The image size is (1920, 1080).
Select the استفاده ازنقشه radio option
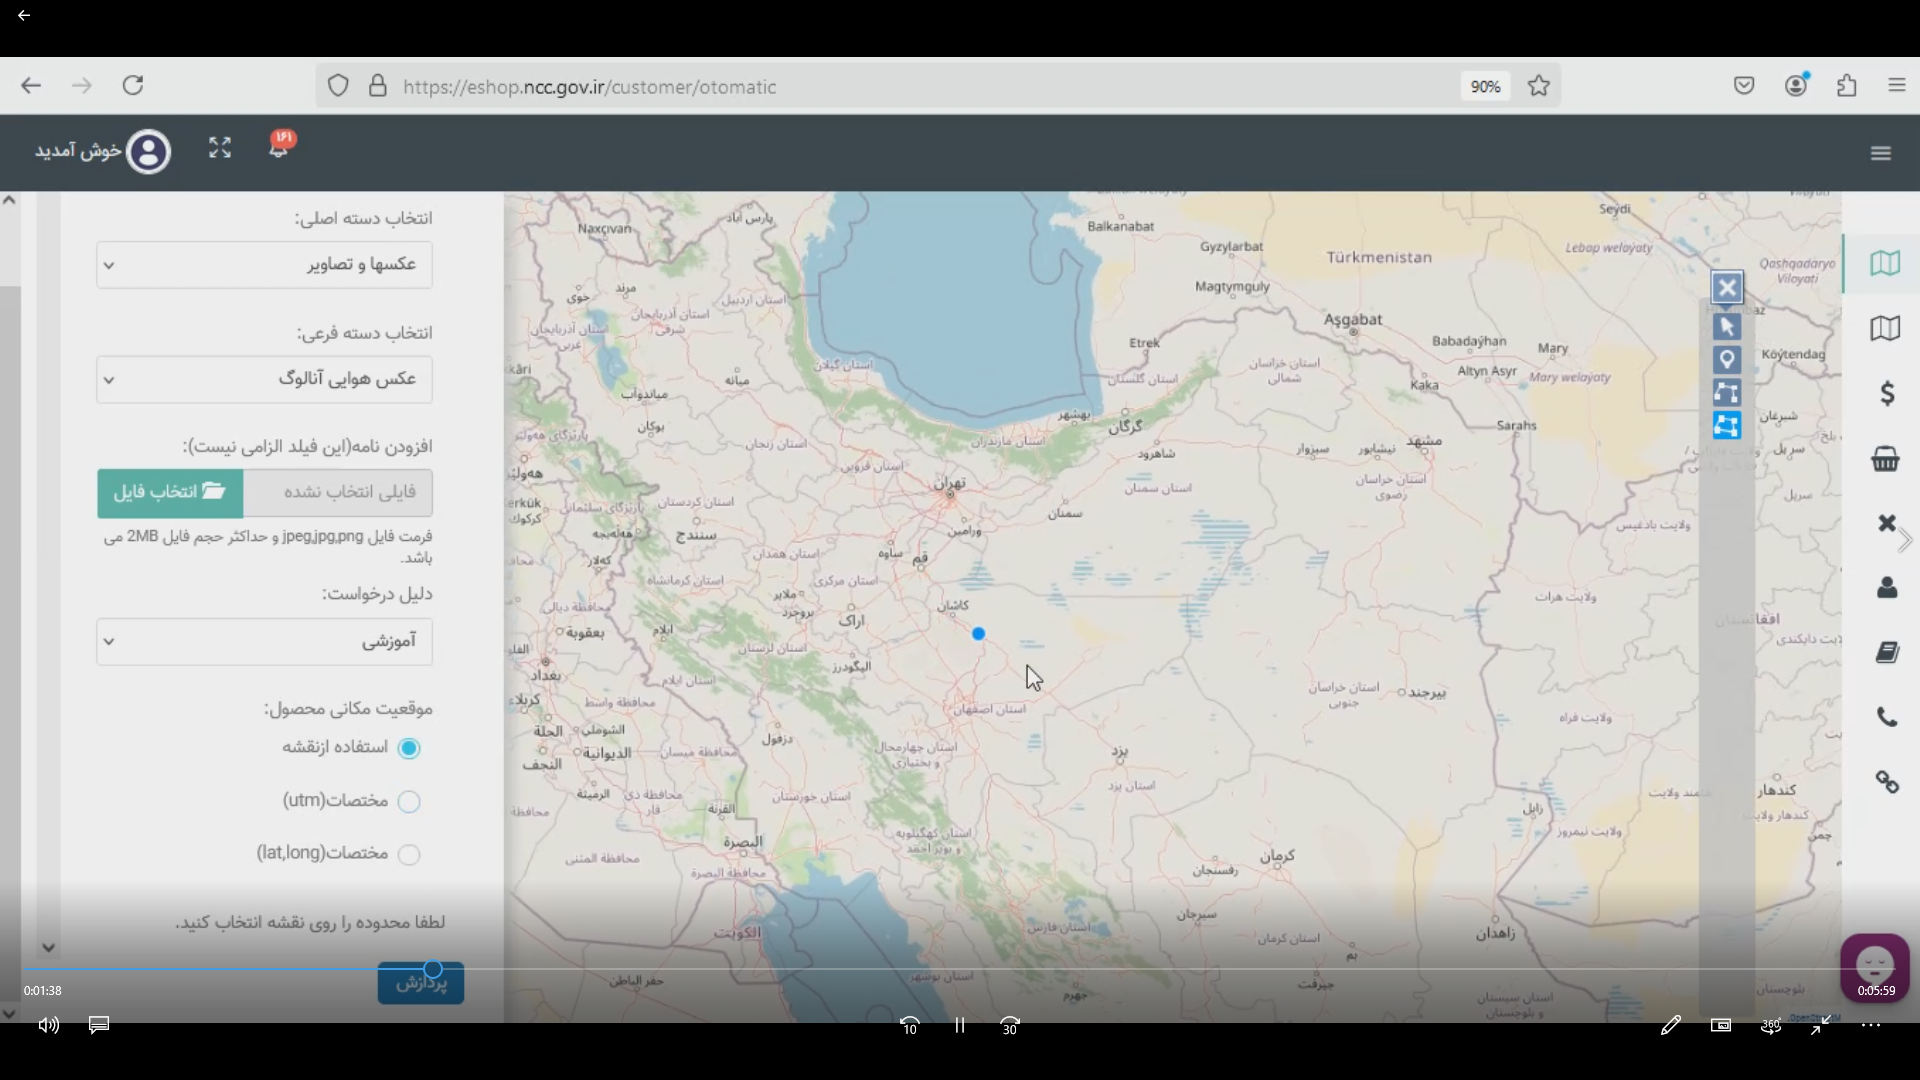click(x=409, y=748)
